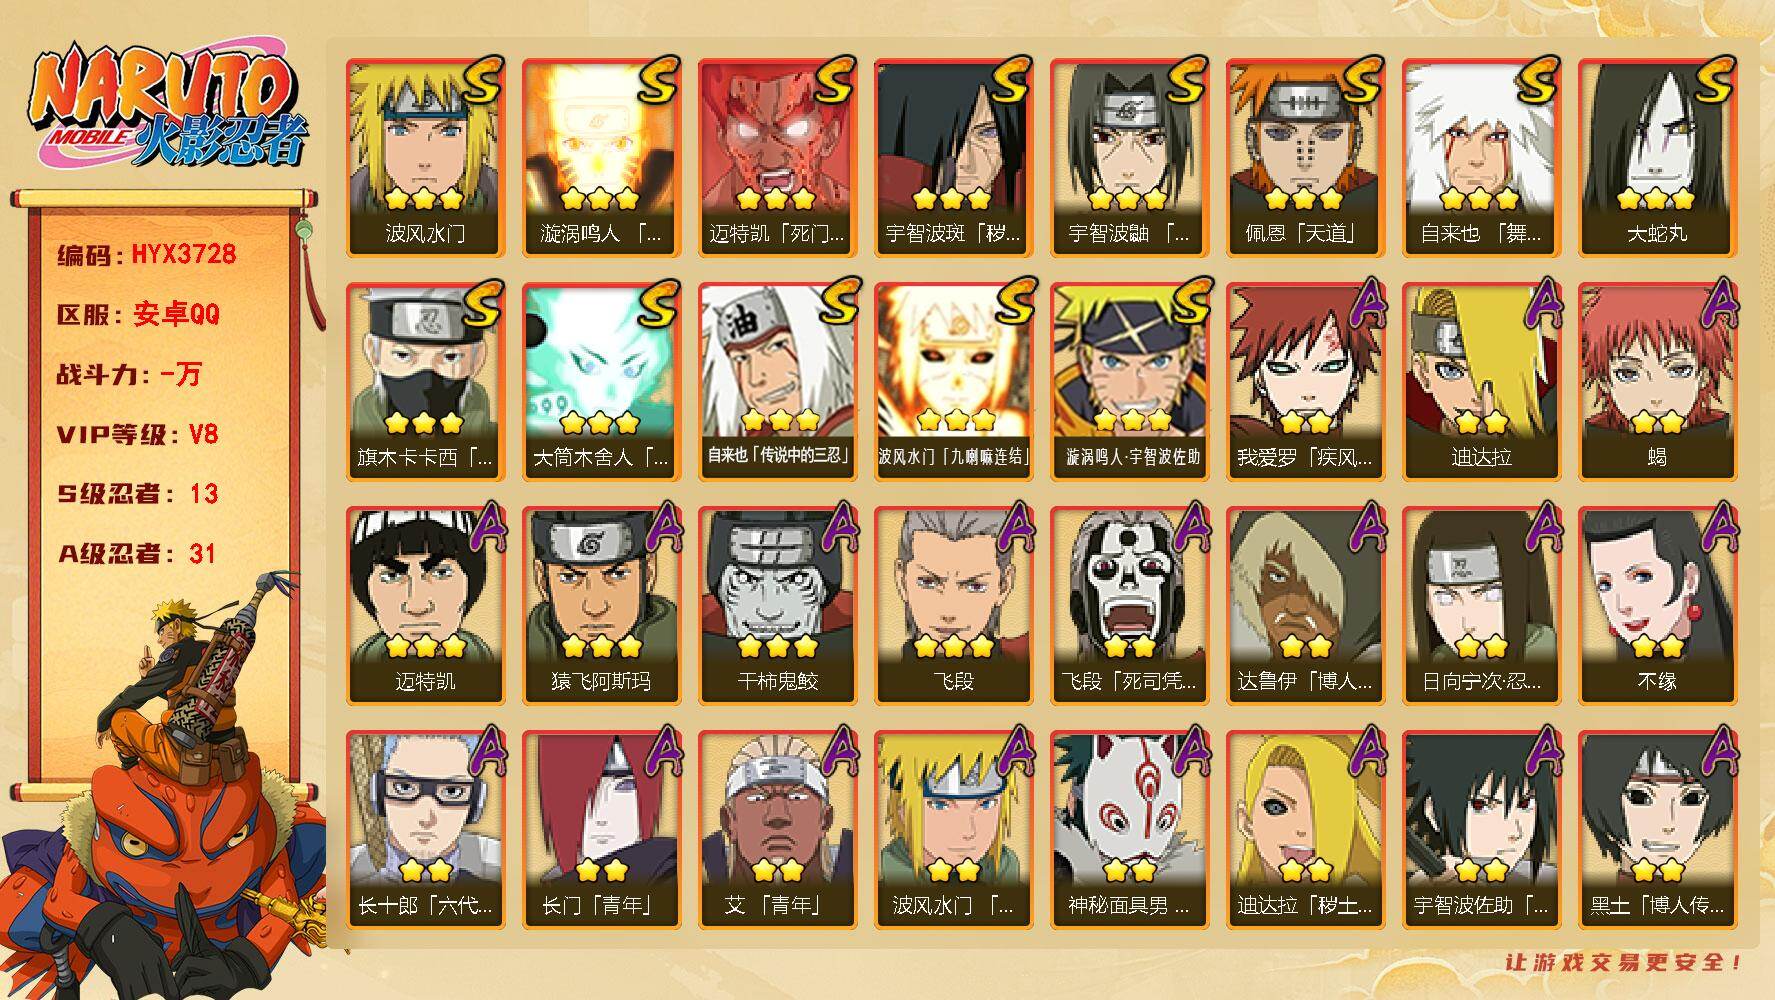Open the 大蛇丸 character card
Image resolution: width=1775 pixels, height=1000 pixels.
(1657, 158)
